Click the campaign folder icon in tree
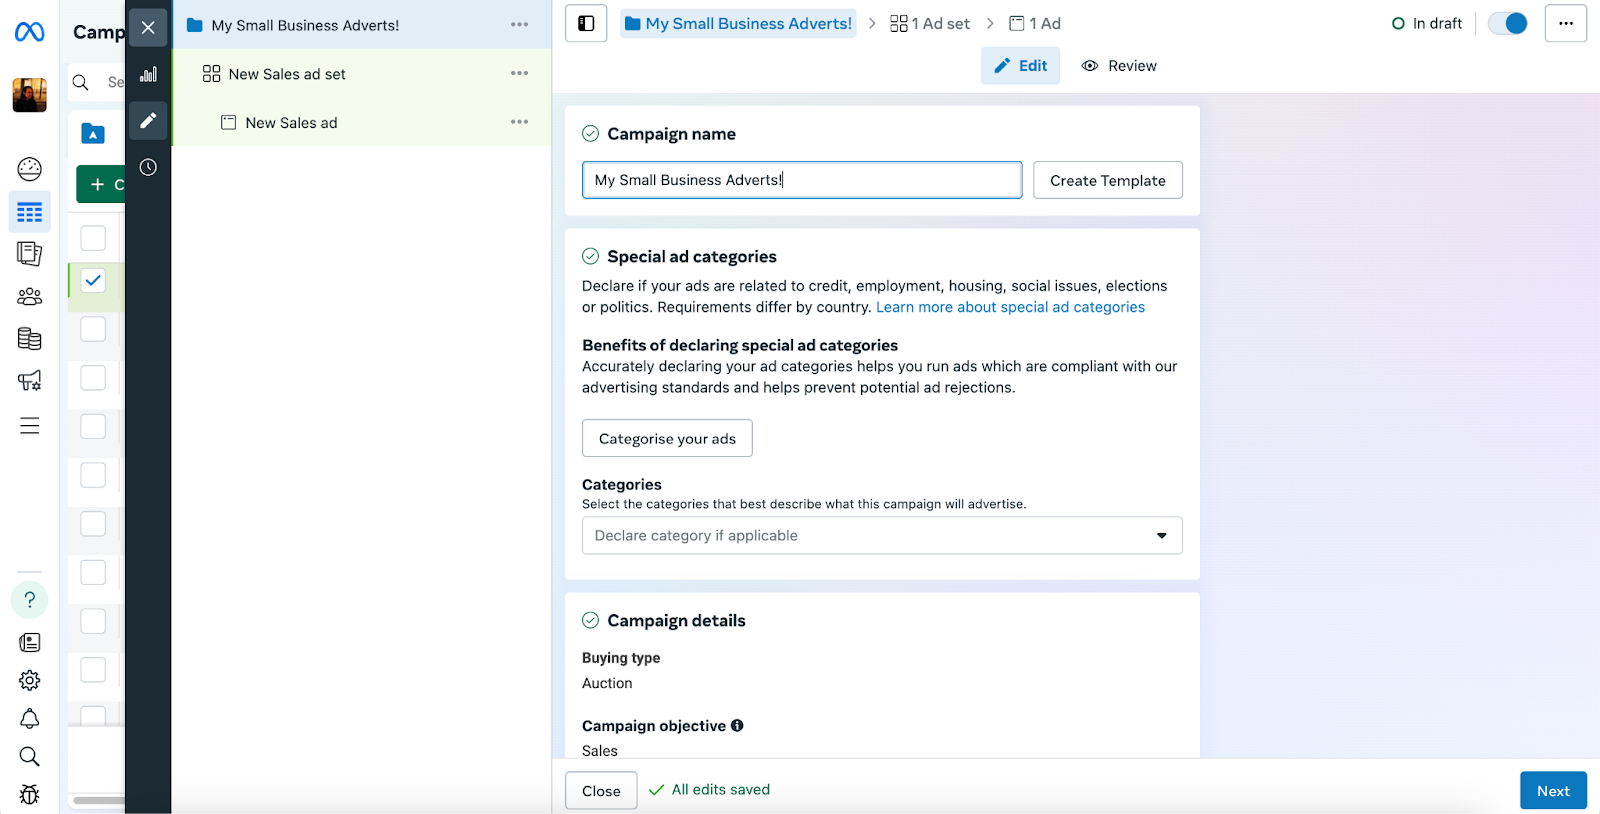Screen dimensions: 1600x814 (x=195, y=25)
